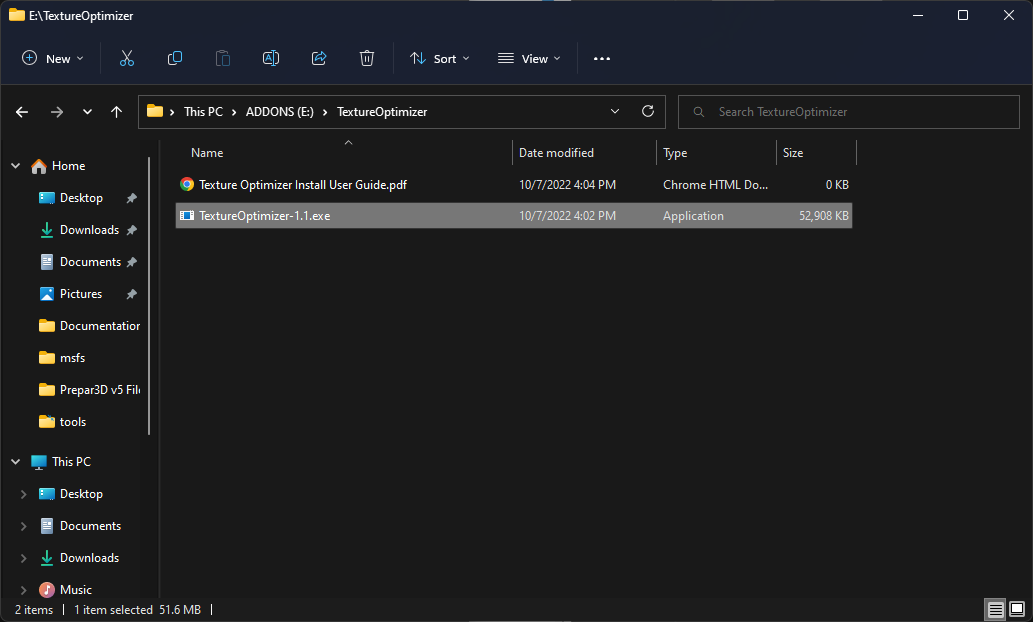Click the folder icon in address bar

[155, 111]
